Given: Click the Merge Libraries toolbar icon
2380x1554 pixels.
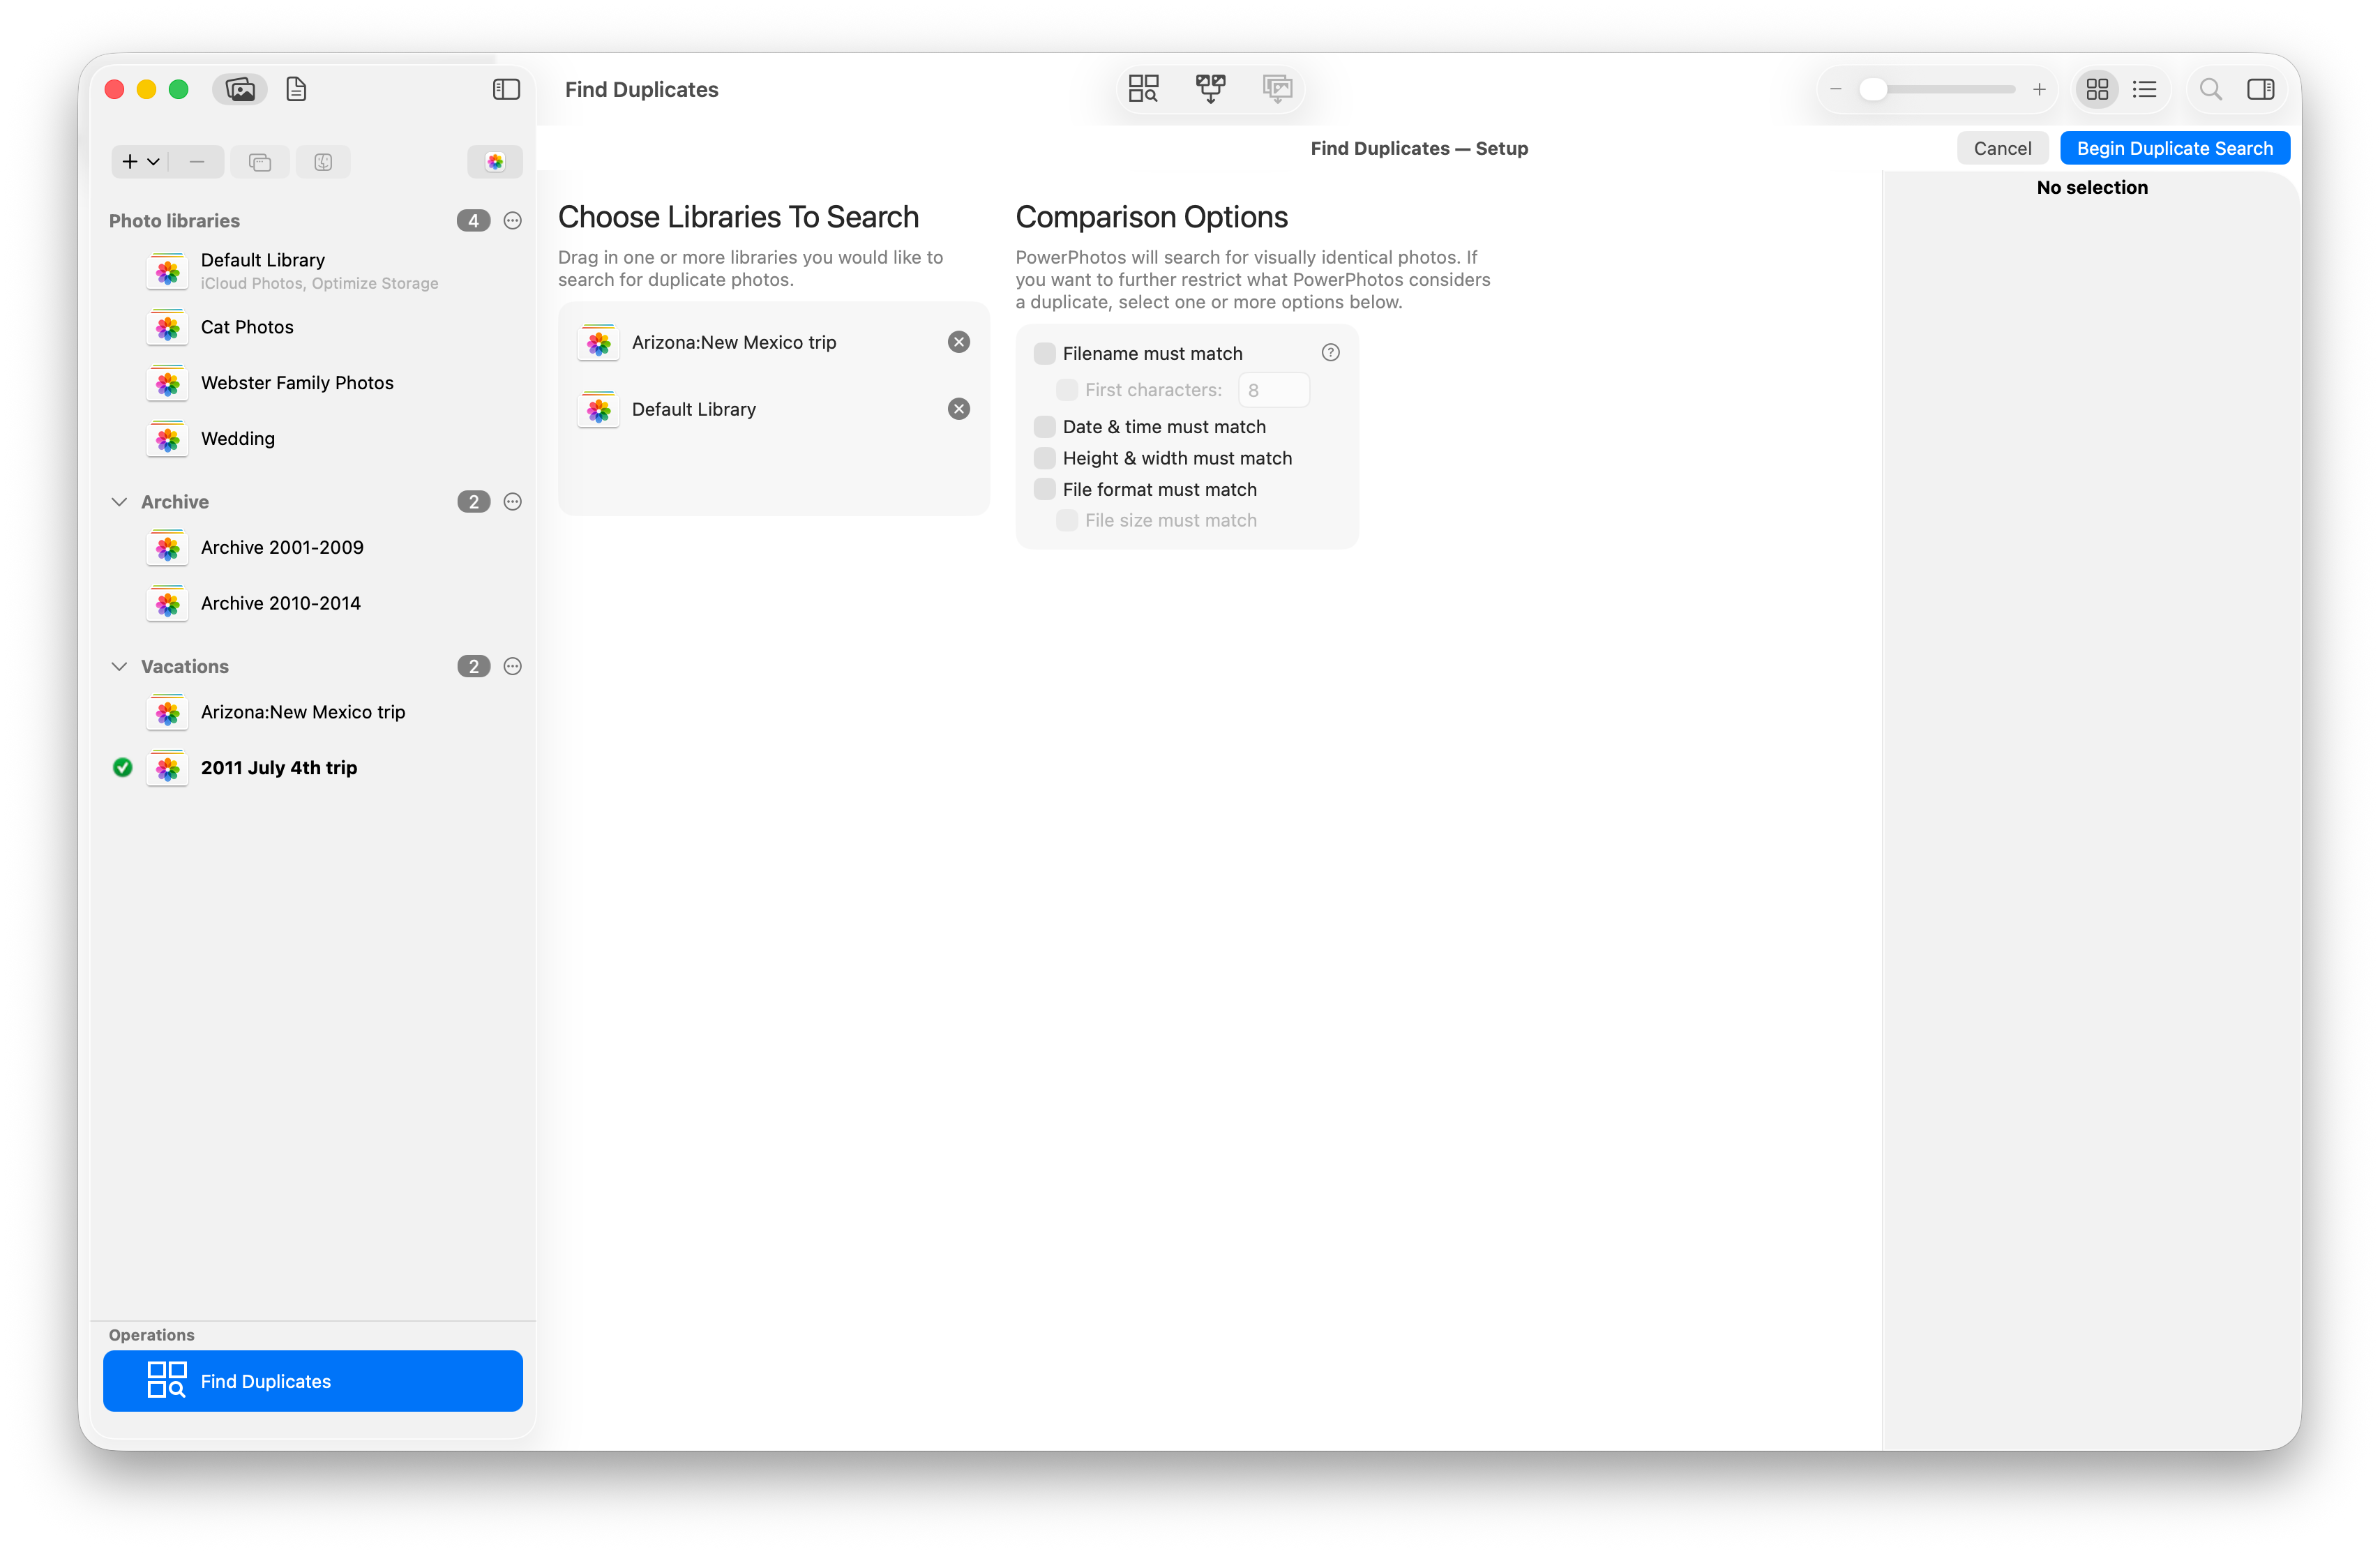Looking at the screenshot, I should coord(1210,89).
